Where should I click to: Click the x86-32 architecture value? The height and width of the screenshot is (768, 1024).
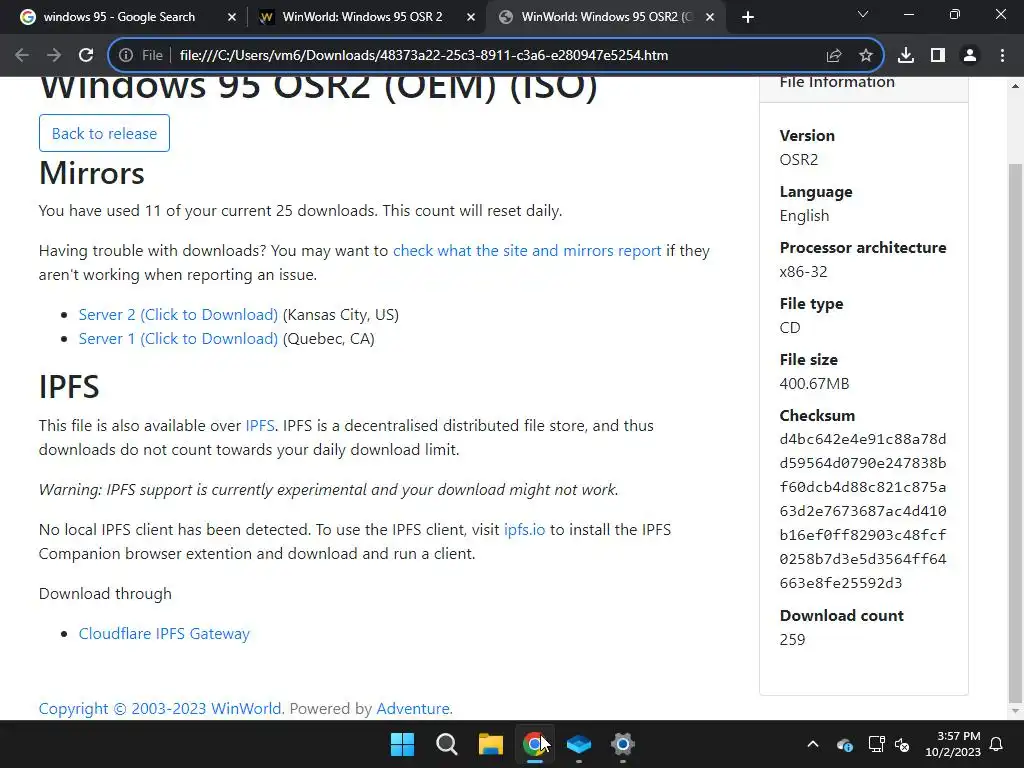click(x=803, y=272)
